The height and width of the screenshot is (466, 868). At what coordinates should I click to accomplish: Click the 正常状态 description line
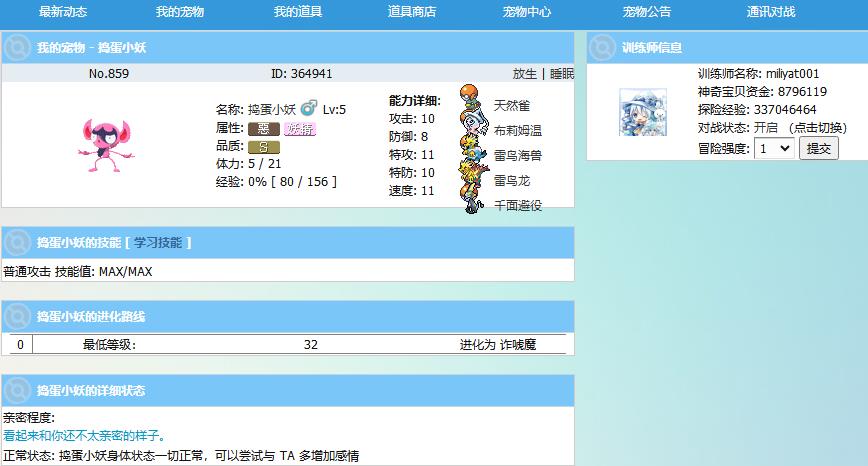[x=181, y=456]
